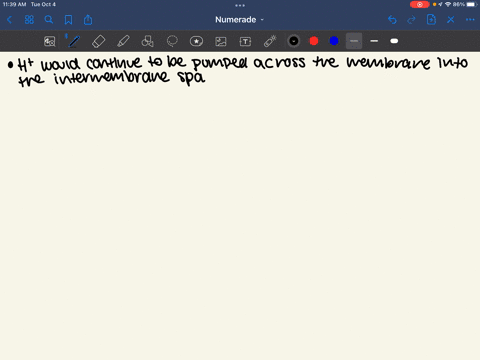
Task: Select the Lasso tool
Action: coord(172,41)
